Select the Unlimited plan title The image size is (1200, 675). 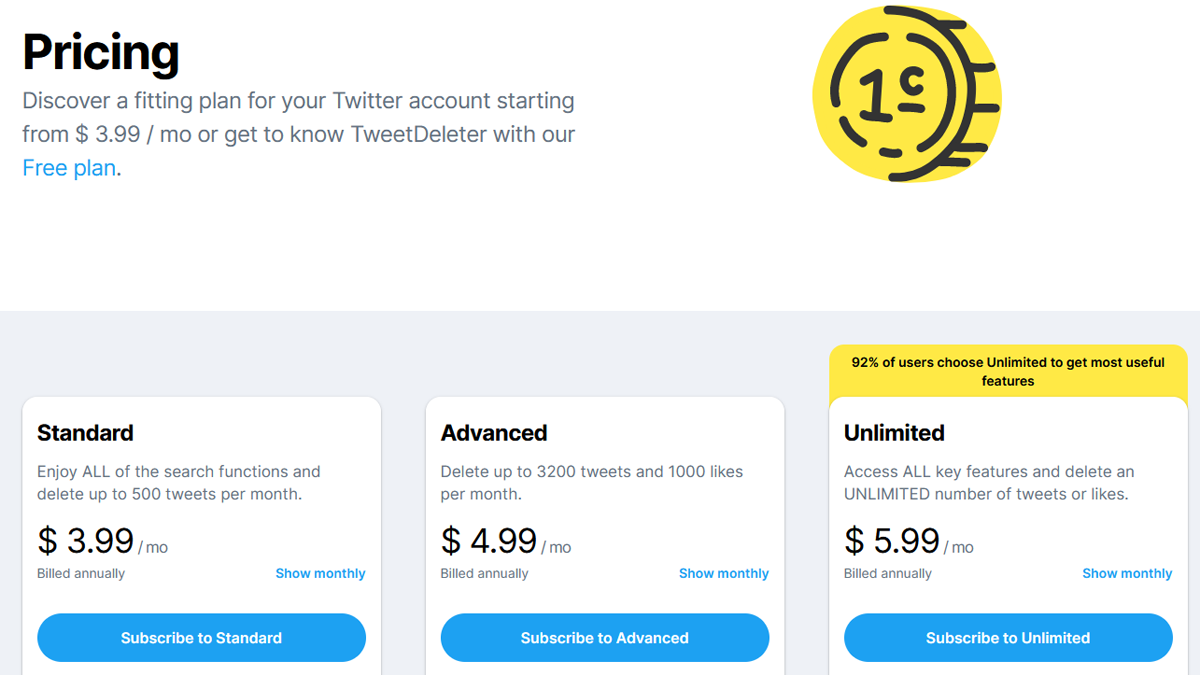point(894,432)
